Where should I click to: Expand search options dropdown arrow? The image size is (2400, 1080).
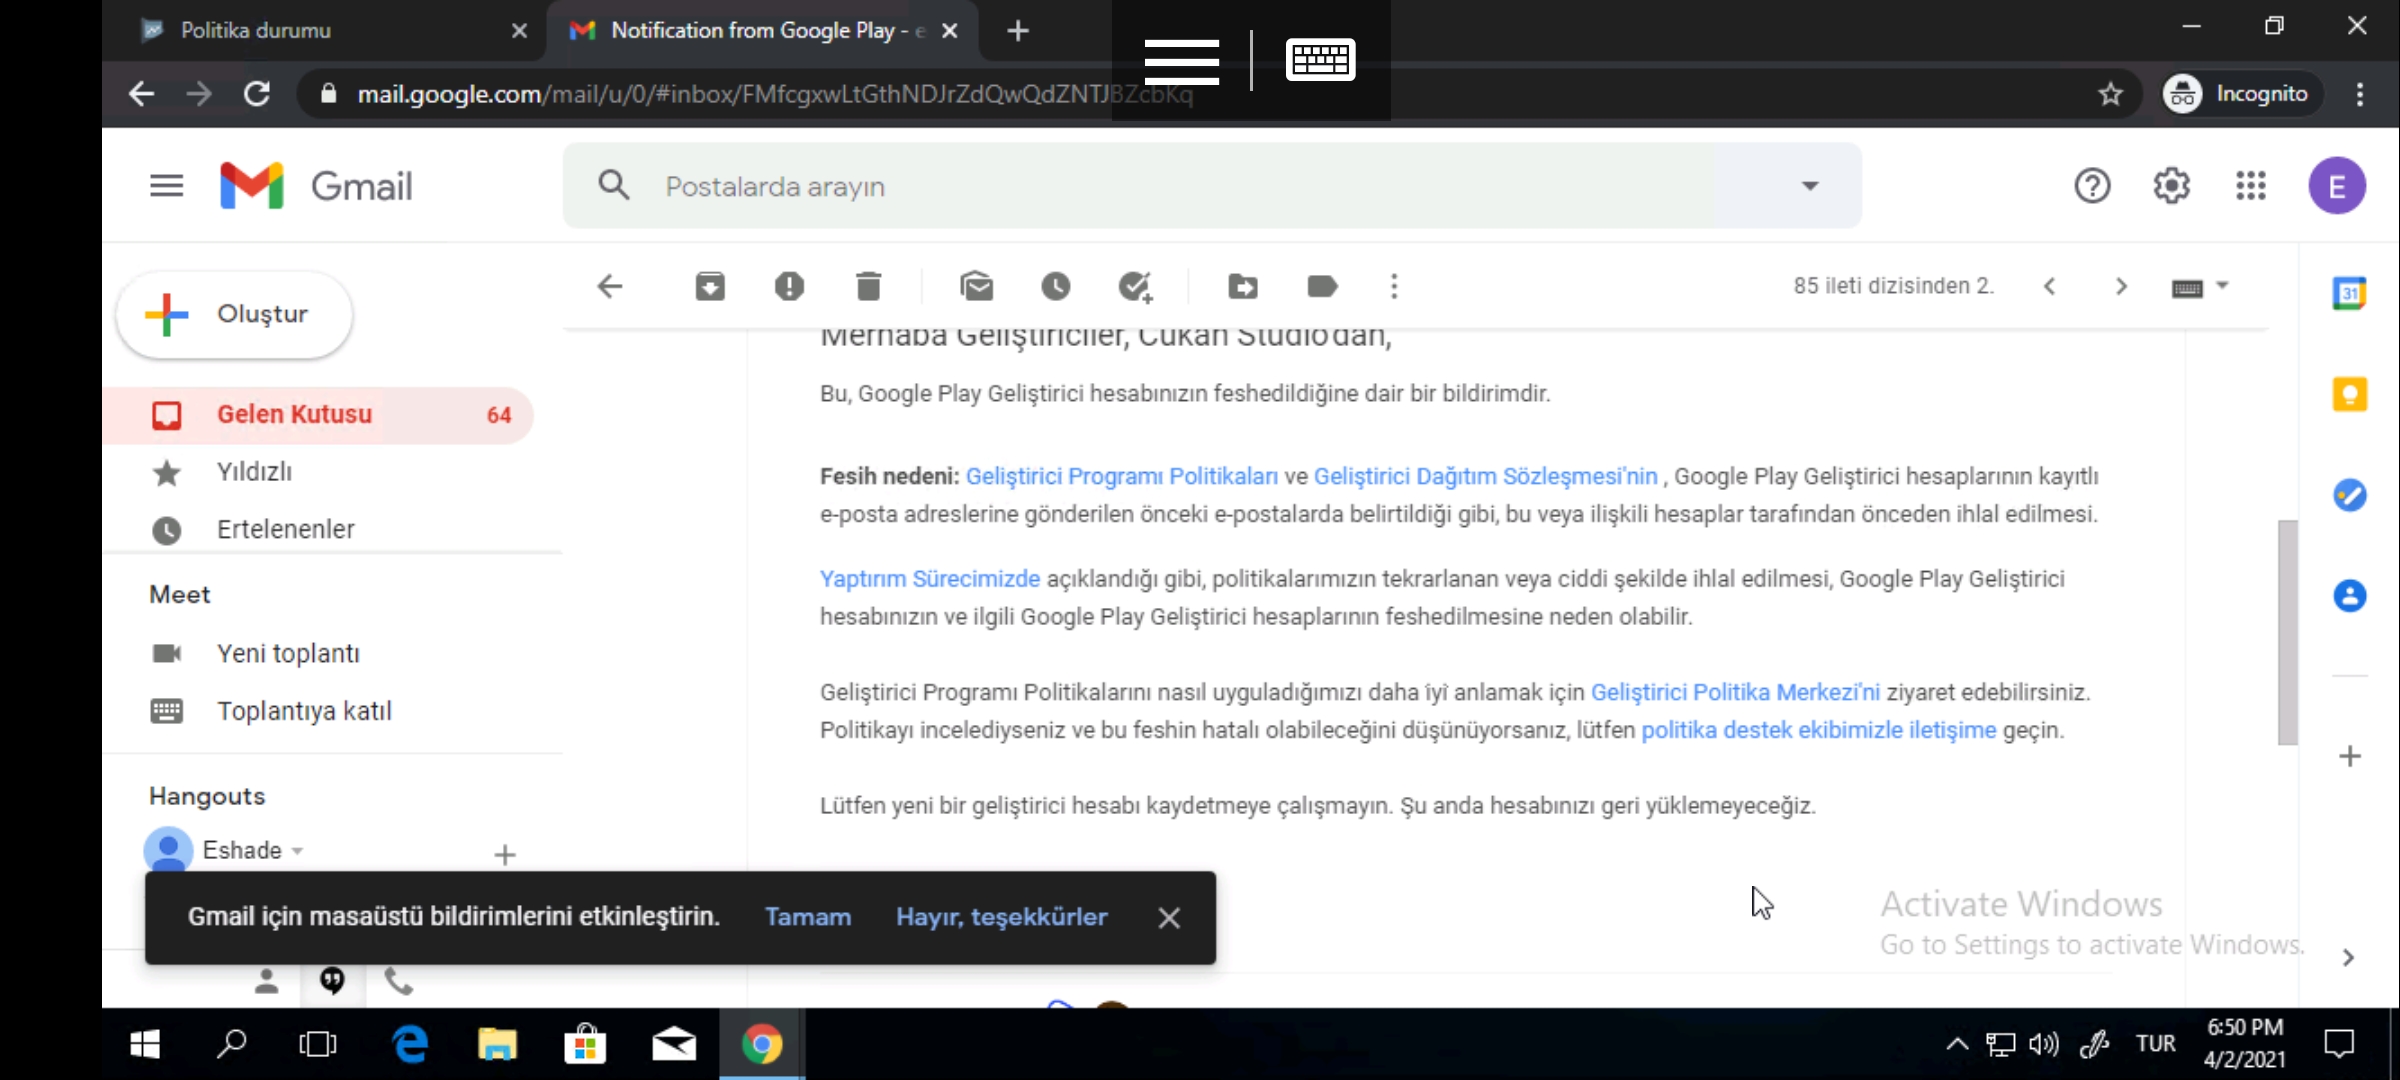pyautogui.click(x=1809, y=186)
